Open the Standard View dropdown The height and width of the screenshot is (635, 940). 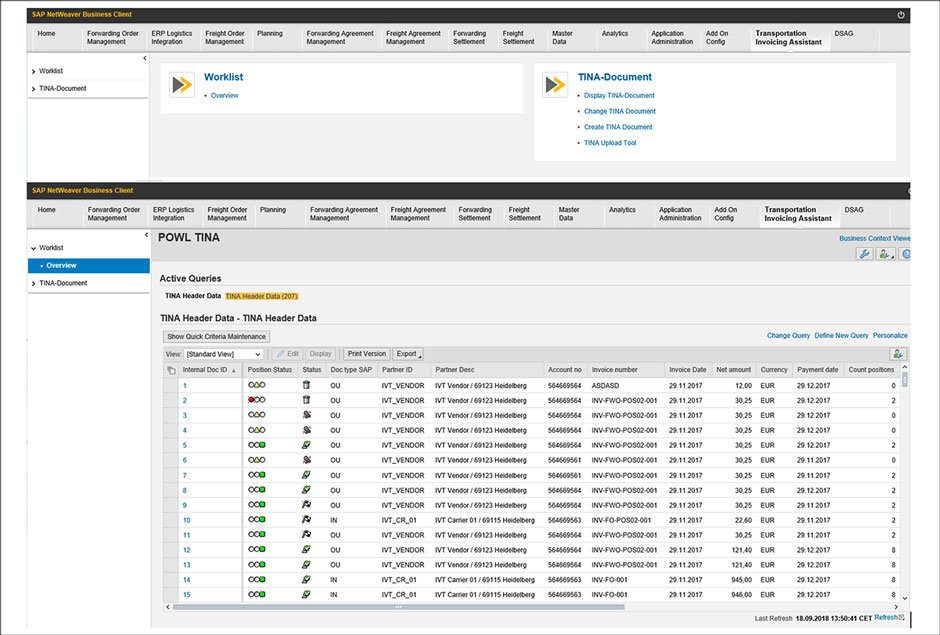224,354
